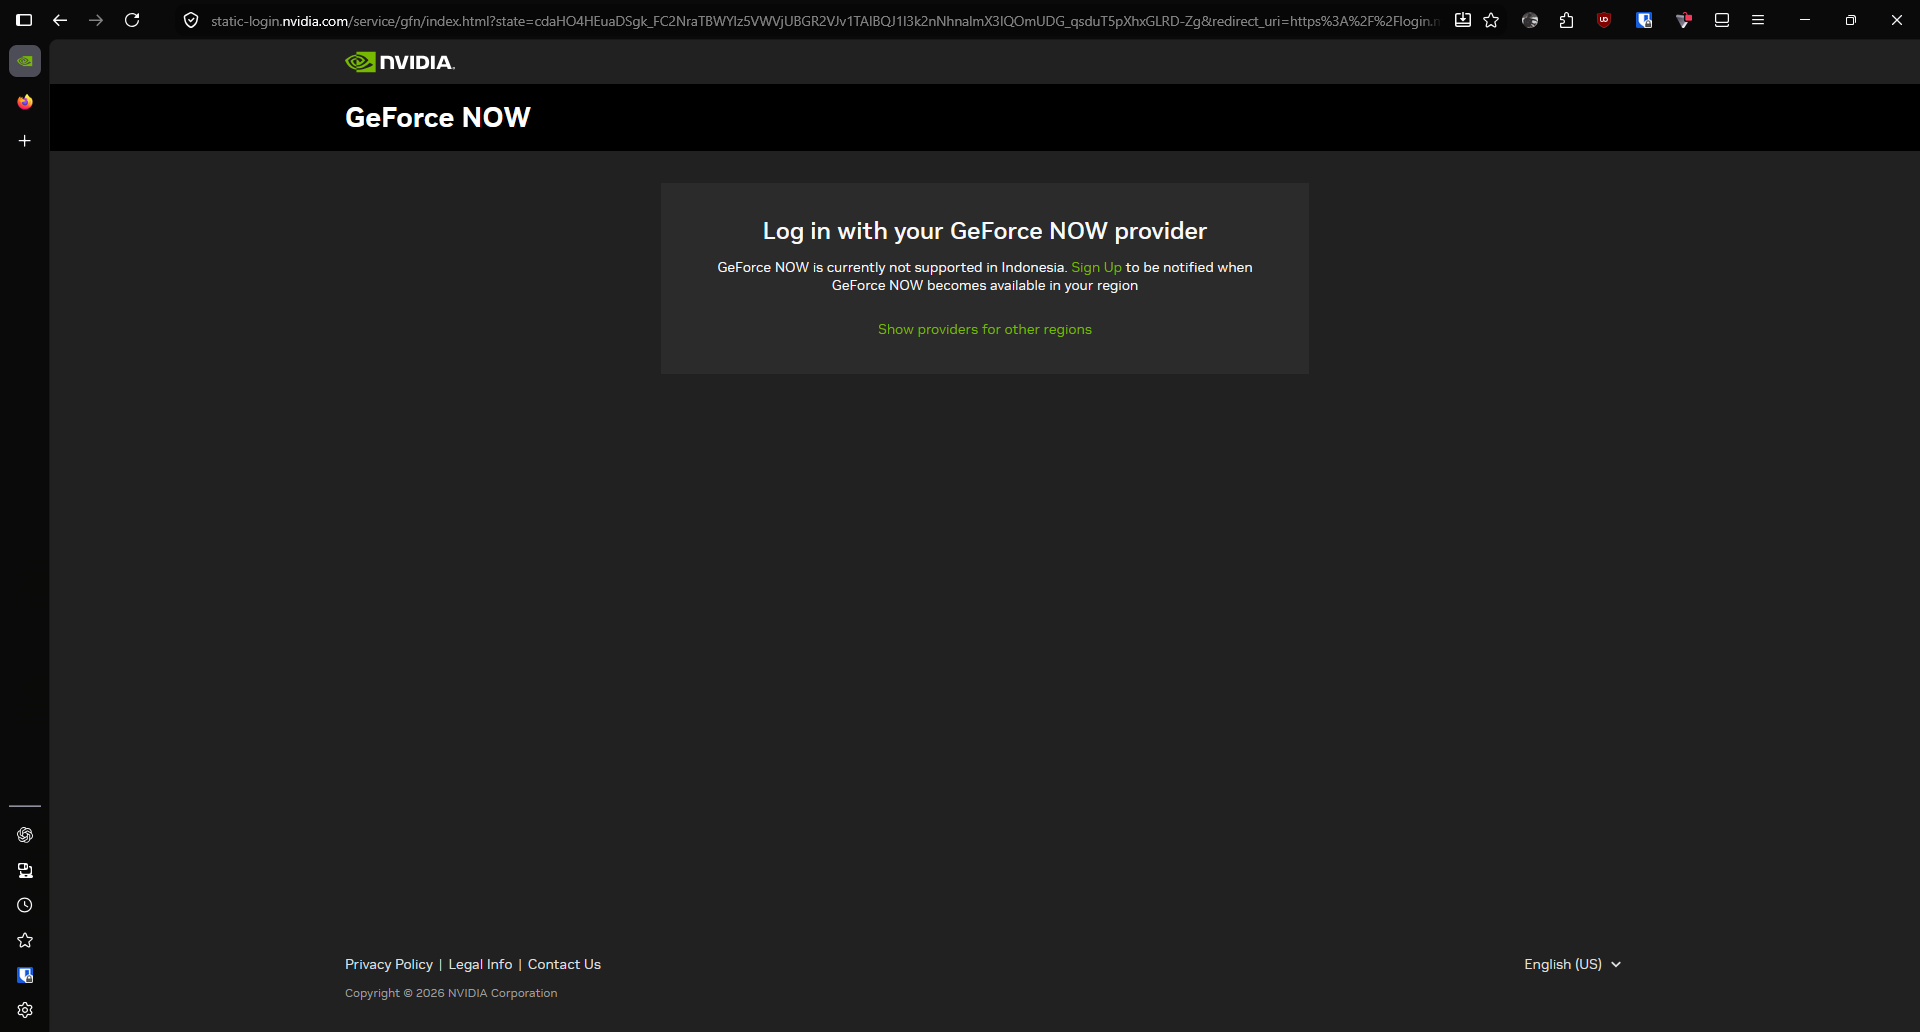Open the tracking protection shield icon
The image size is (1920, 1032).
point(191,20)
